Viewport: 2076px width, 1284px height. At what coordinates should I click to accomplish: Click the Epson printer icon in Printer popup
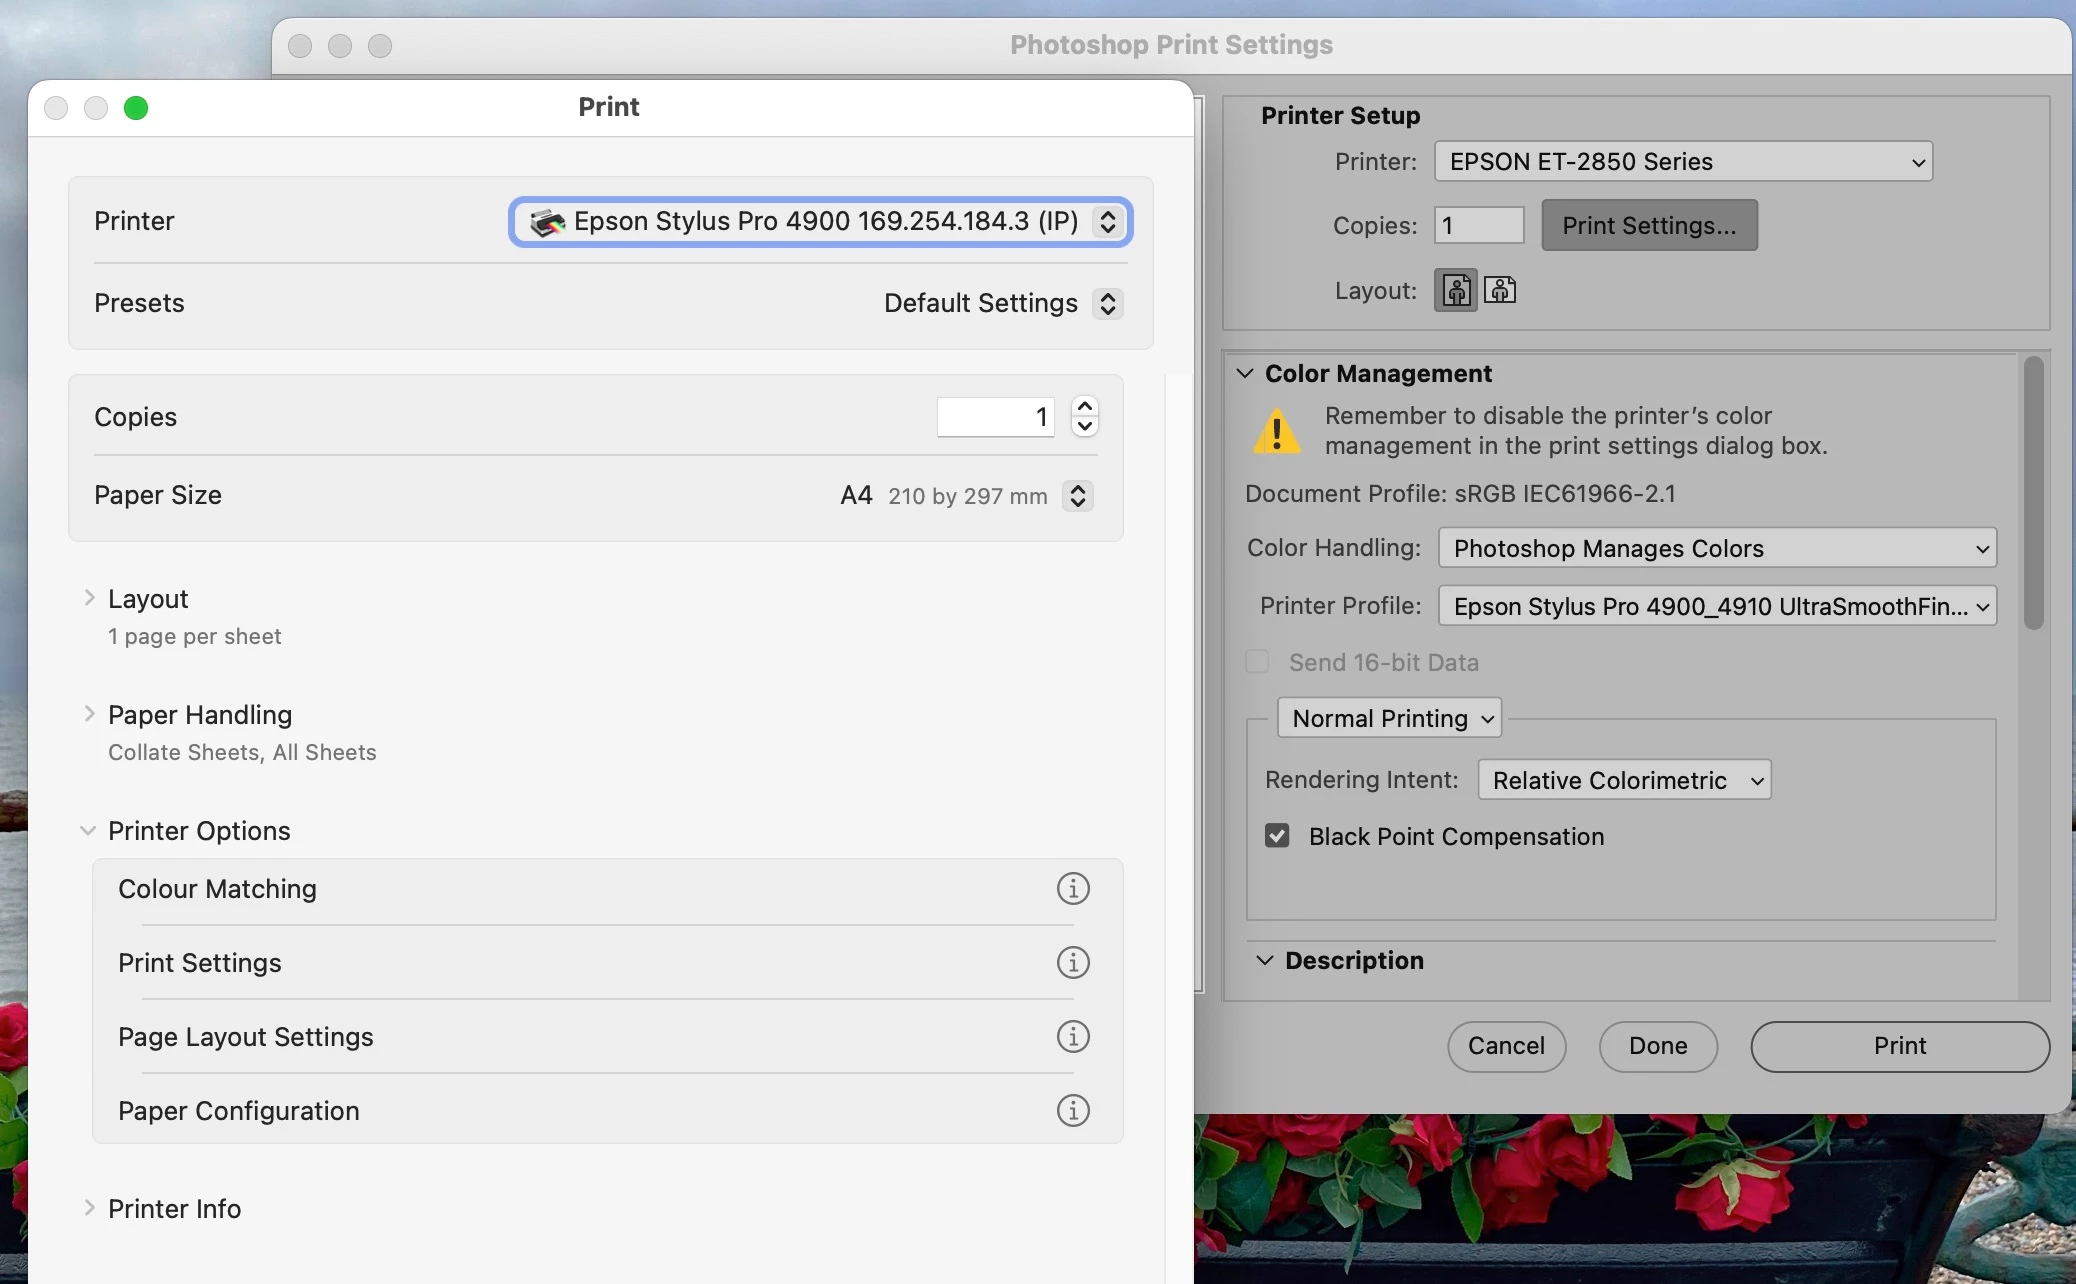tap(547, 222)
